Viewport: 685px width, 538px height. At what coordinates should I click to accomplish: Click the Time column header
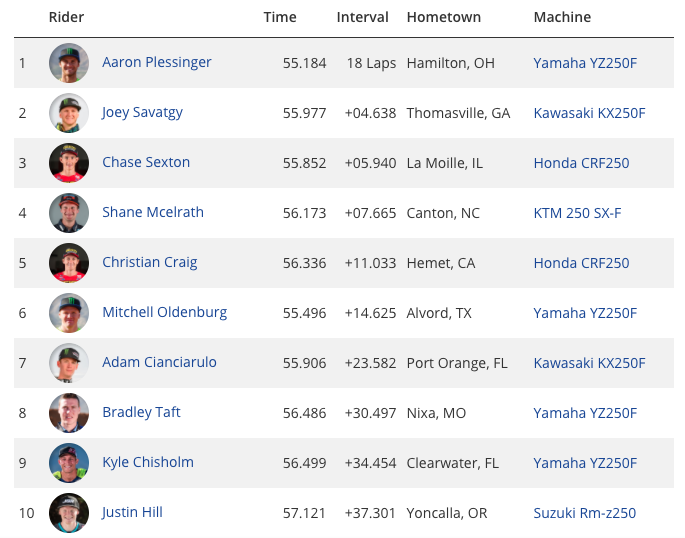(280, 17)
